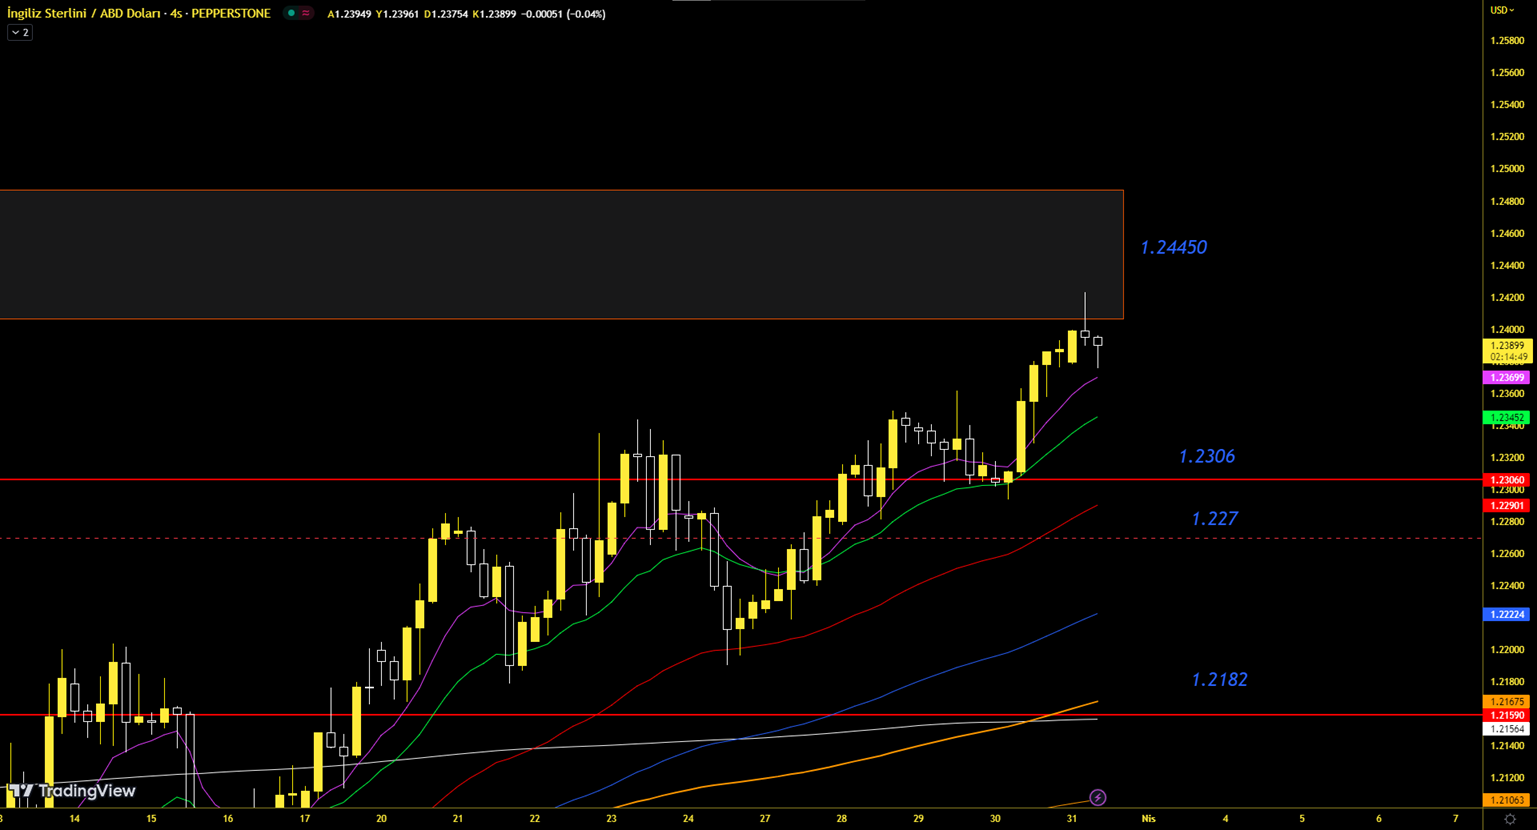Click the −0.00051 (−0.04%) change value
Screen dimensions: 1537x830
[563, 14]
